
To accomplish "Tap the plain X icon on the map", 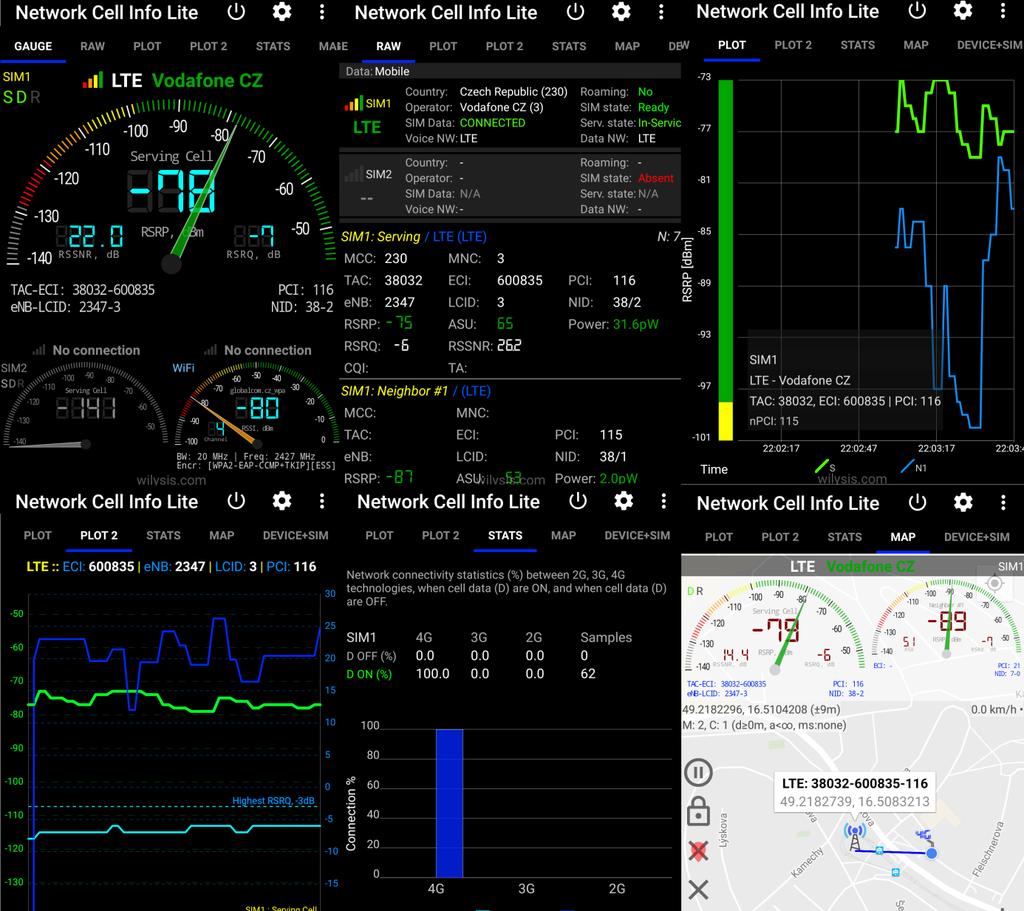I will pos(698,889).
